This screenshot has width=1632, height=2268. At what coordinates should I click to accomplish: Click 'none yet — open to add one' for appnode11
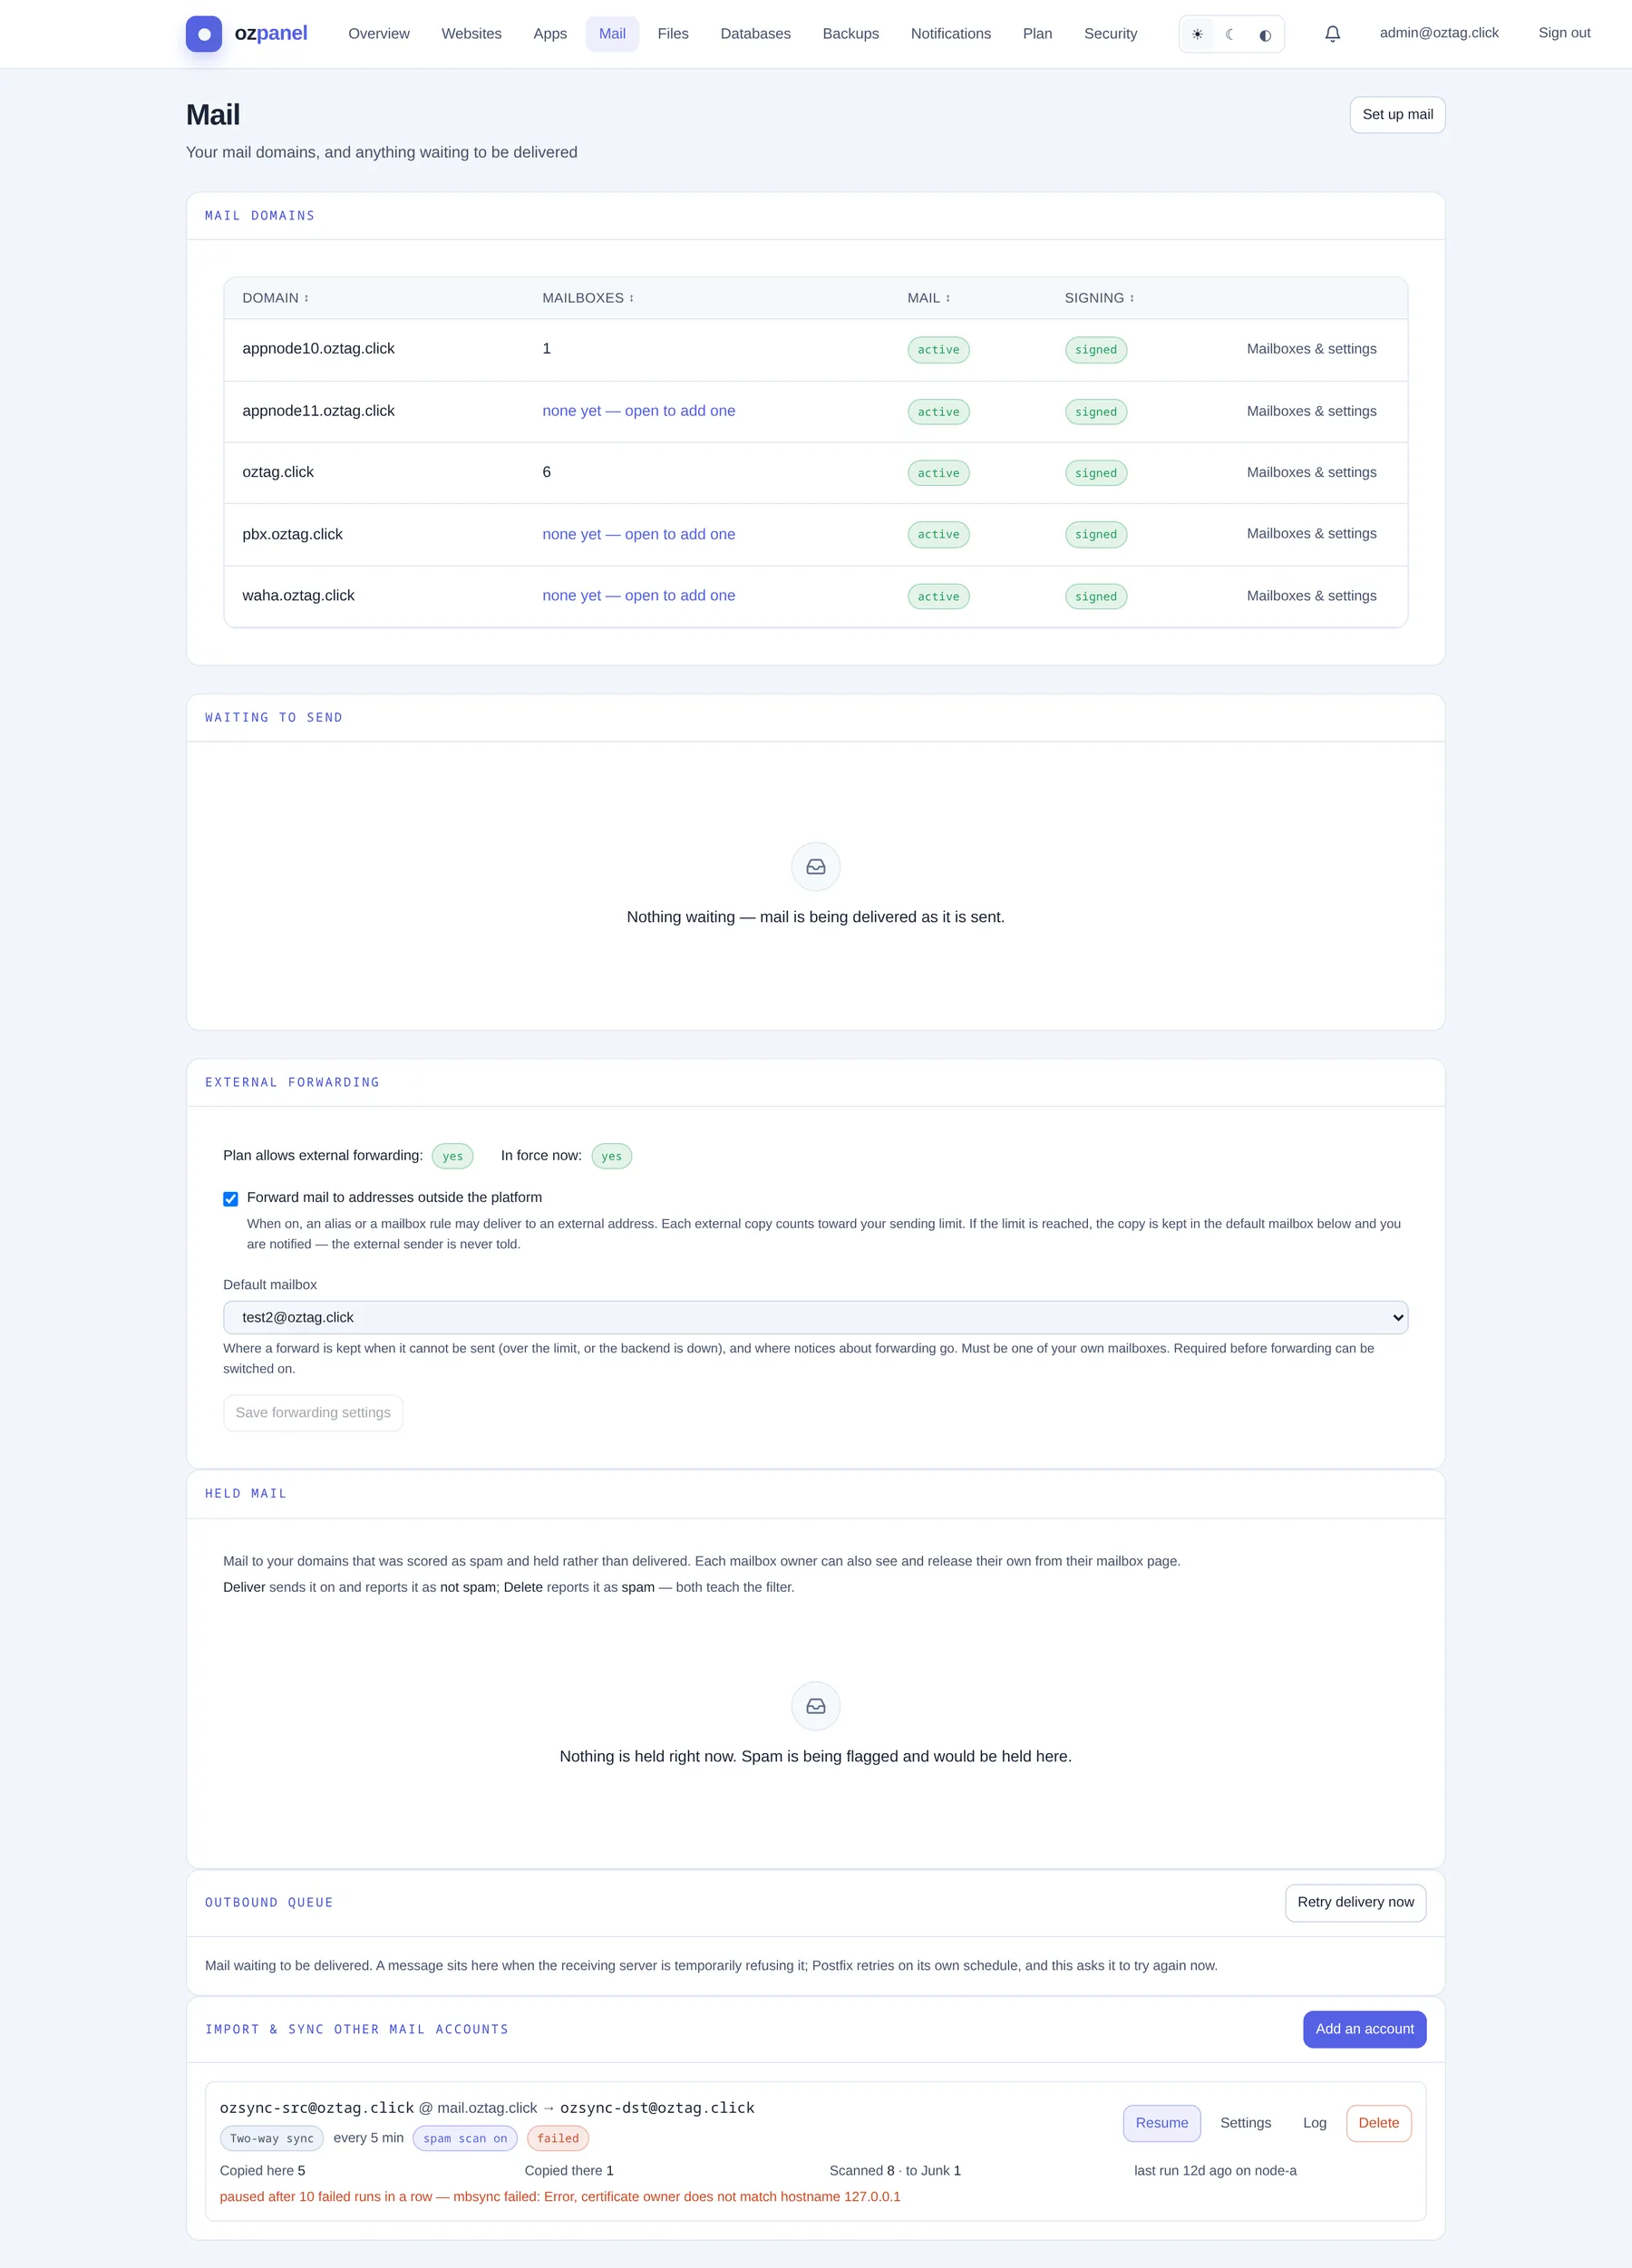point(638,411)
